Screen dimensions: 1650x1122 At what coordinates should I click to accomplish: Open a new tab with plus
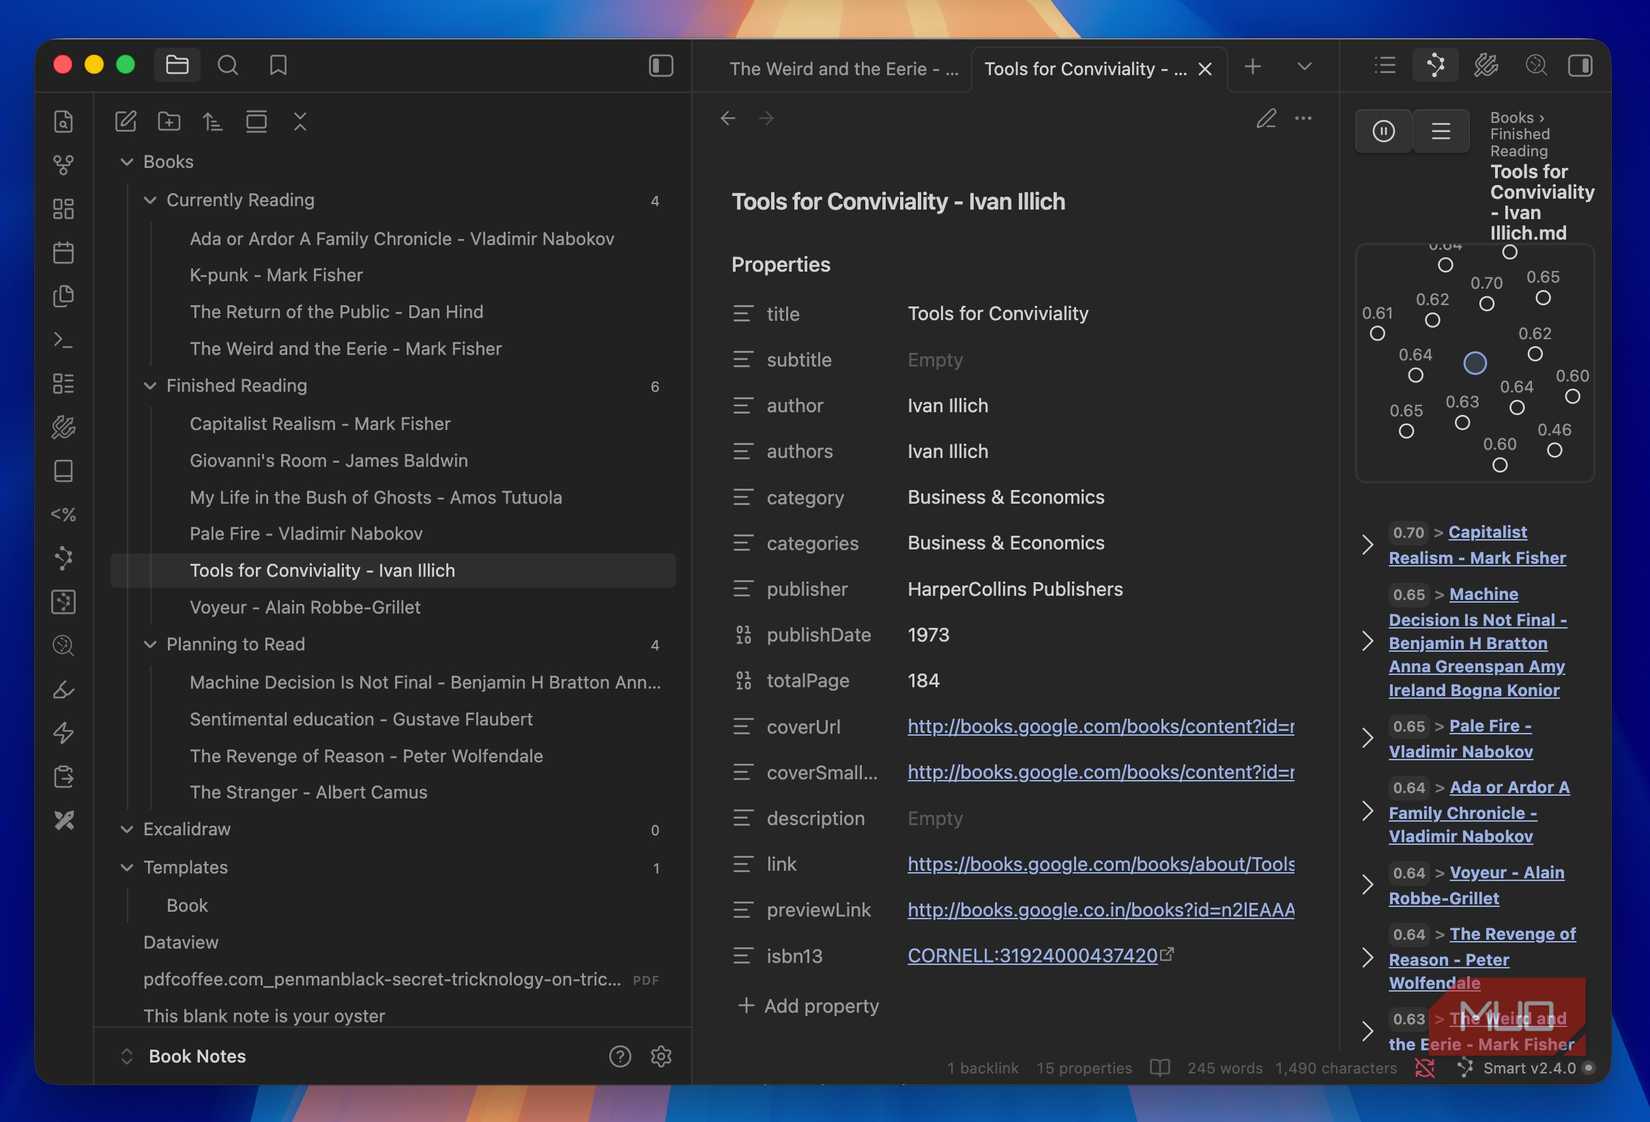[1252, 66]
